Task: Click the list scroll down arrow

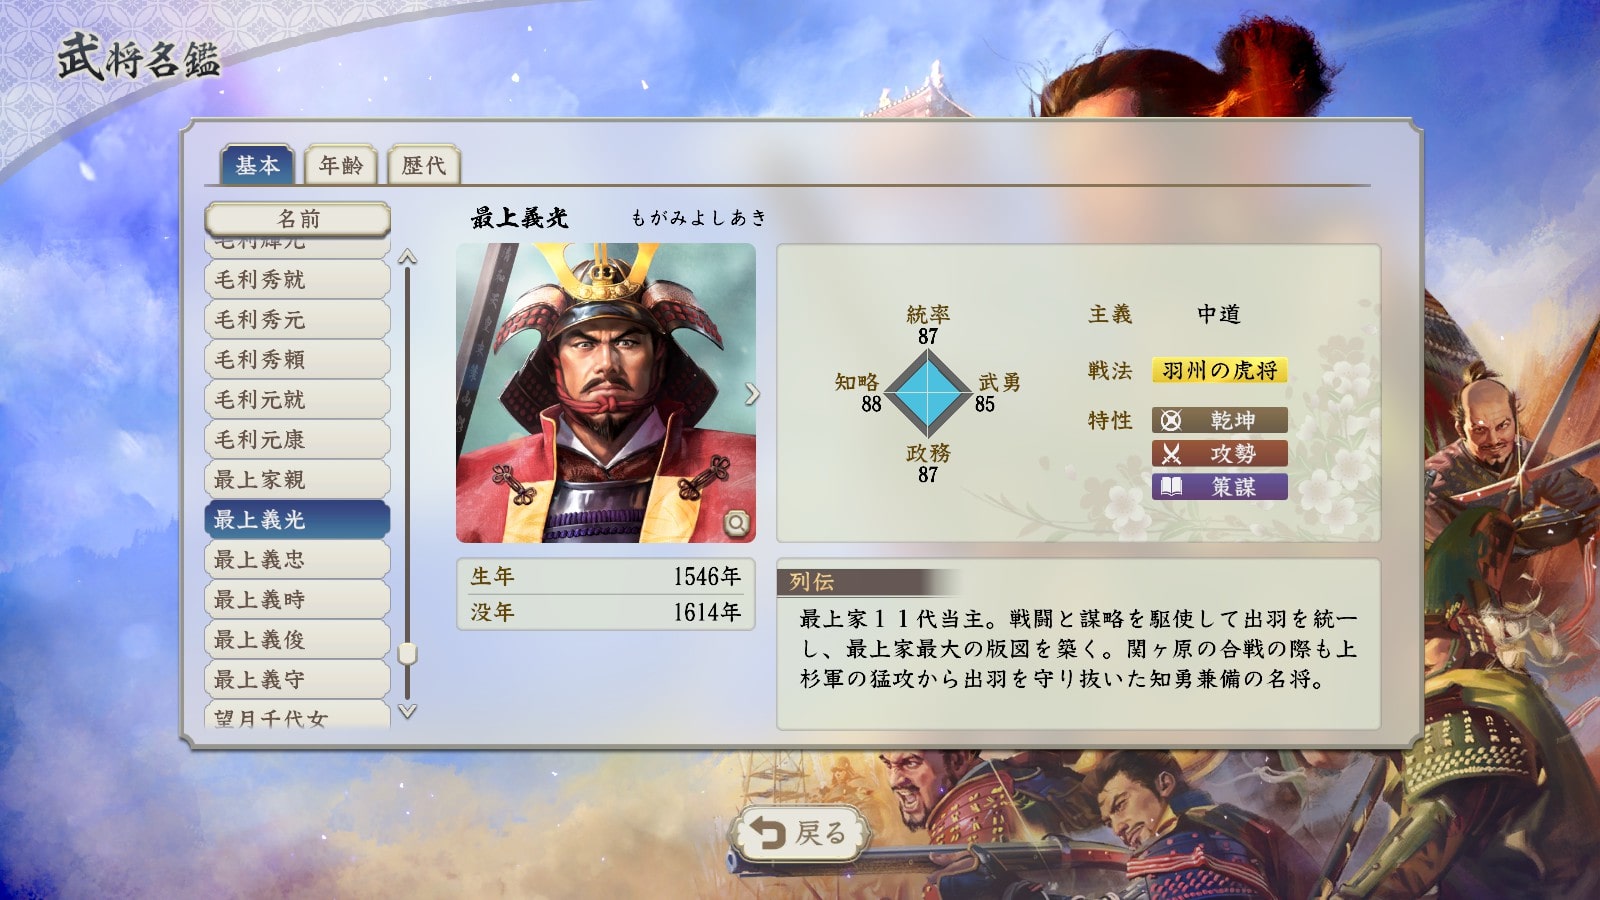Action: click(407, 712)
